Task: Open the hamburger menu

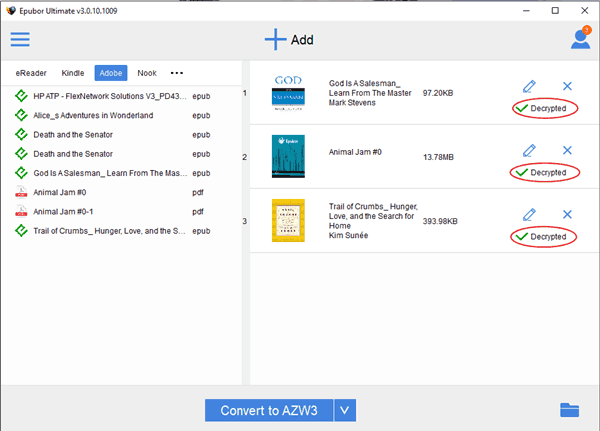Action: click(20, 39)
